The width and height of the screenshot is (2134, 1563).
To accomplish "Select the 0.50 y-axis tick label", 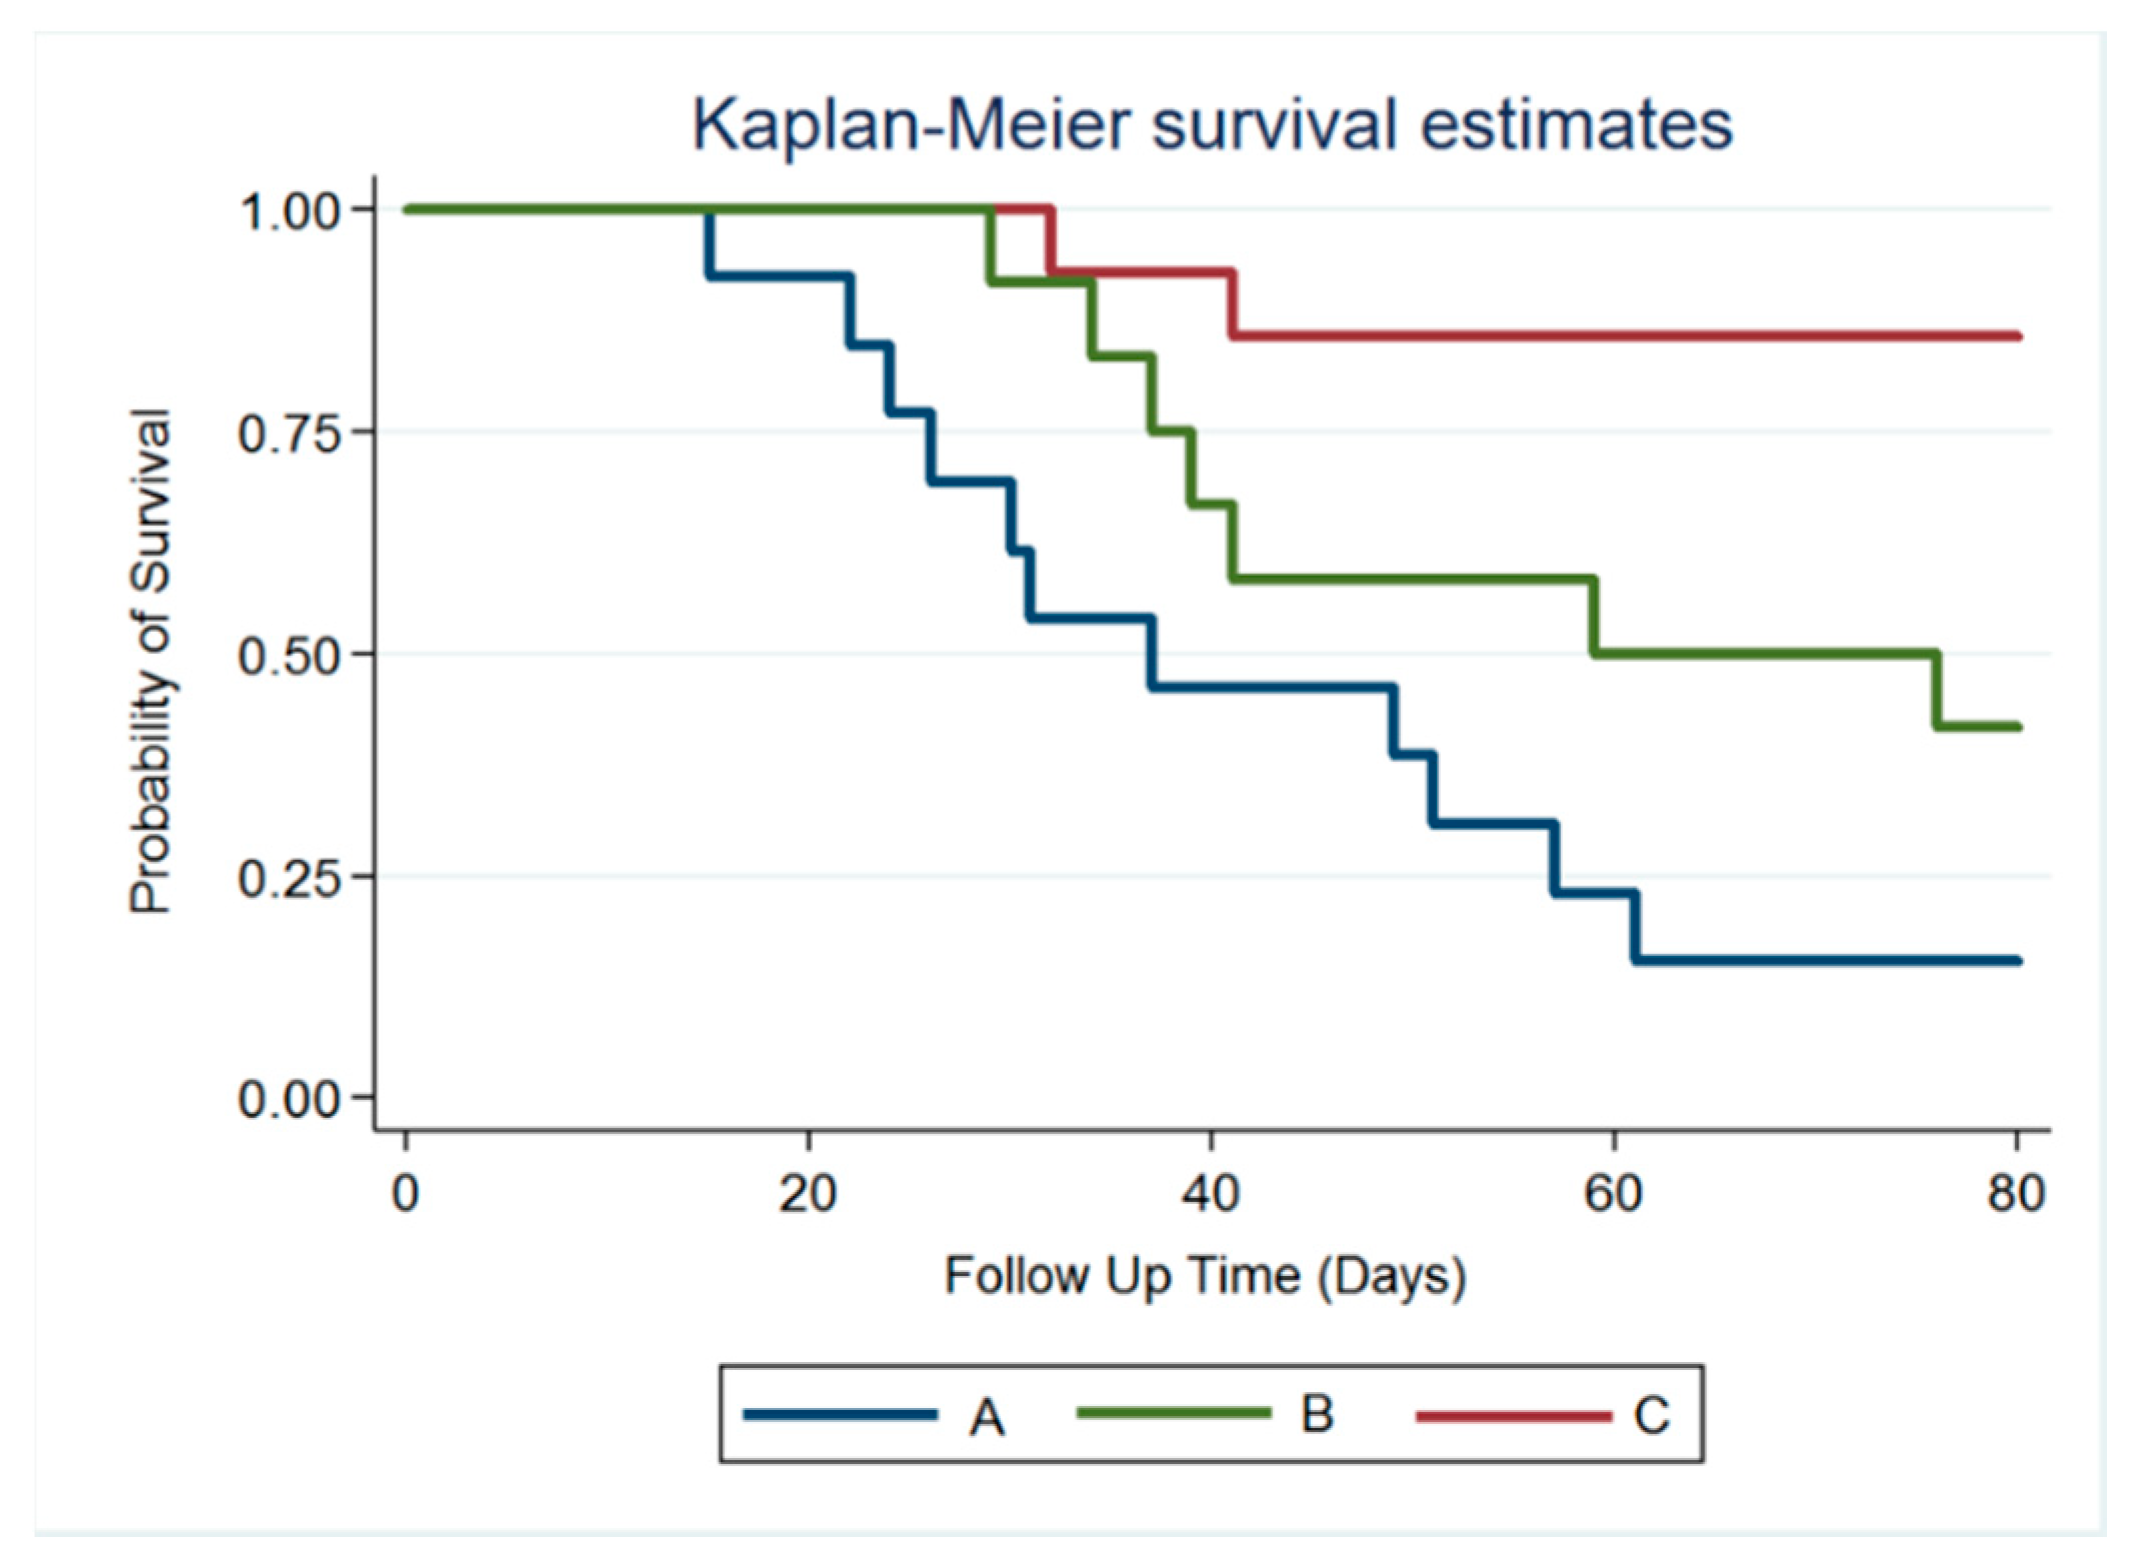I will 291,656.
